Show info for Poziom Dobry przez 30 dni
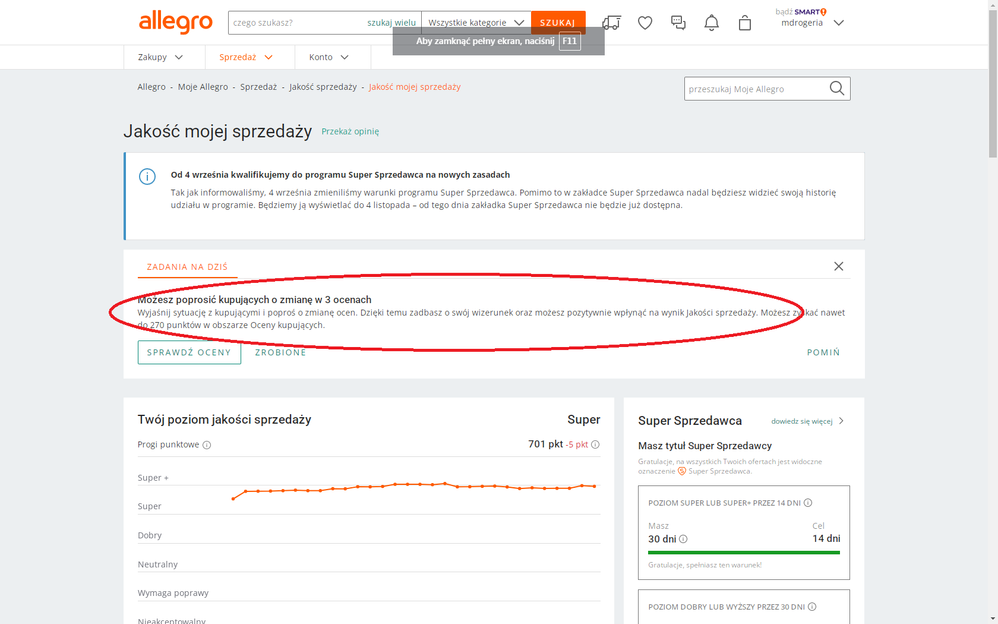 click(812, 607)
